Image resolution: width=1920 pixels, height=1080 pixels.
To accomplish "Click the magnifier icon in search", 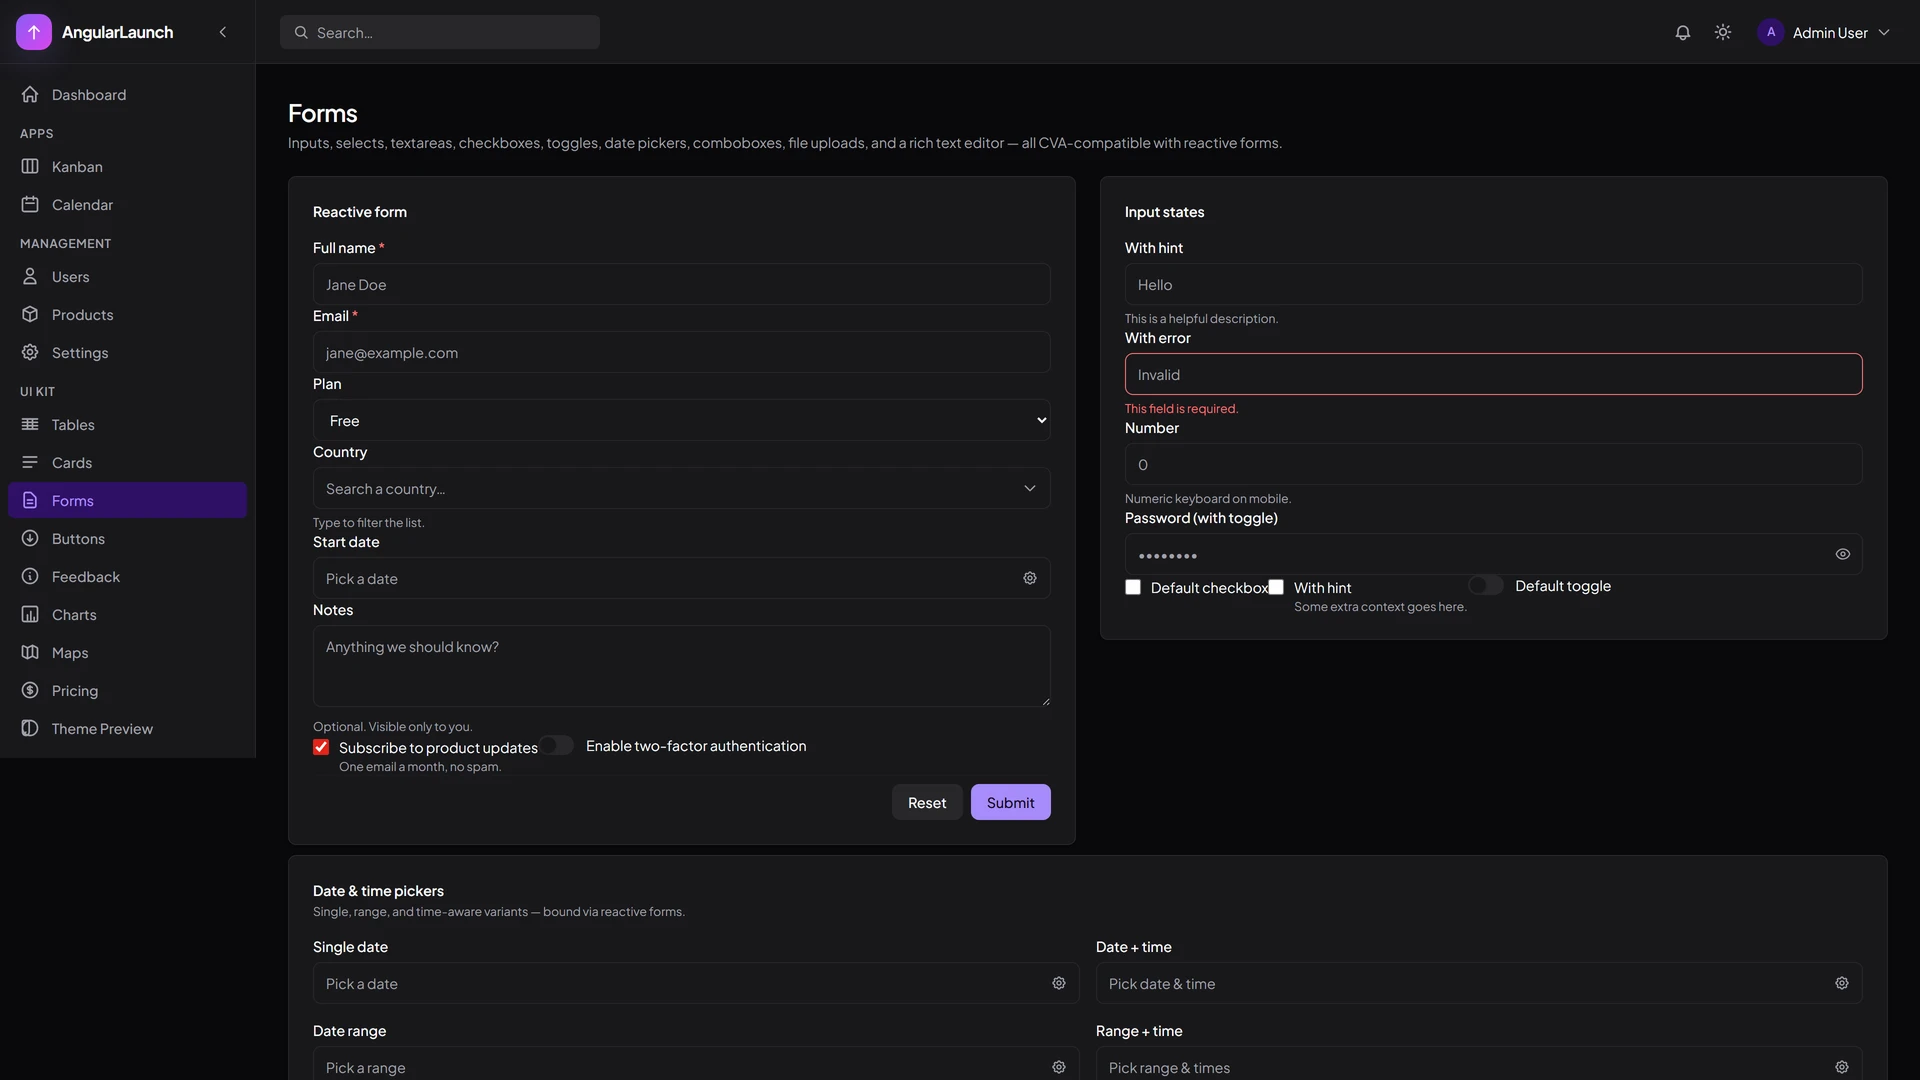I will pos(301,32).
